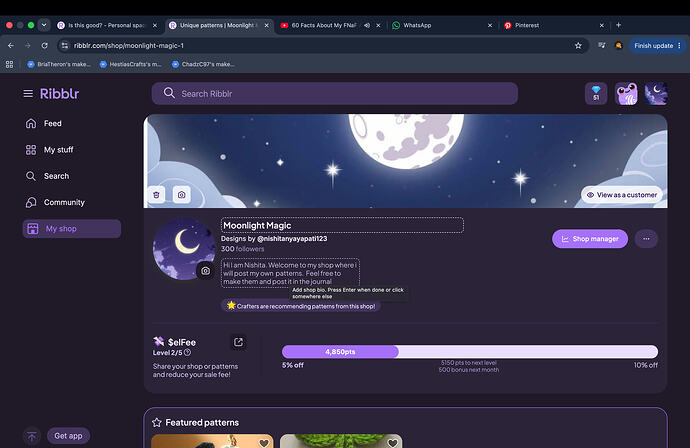Reload the page
The height and width of the screenshot is (448, 690).
44,45
